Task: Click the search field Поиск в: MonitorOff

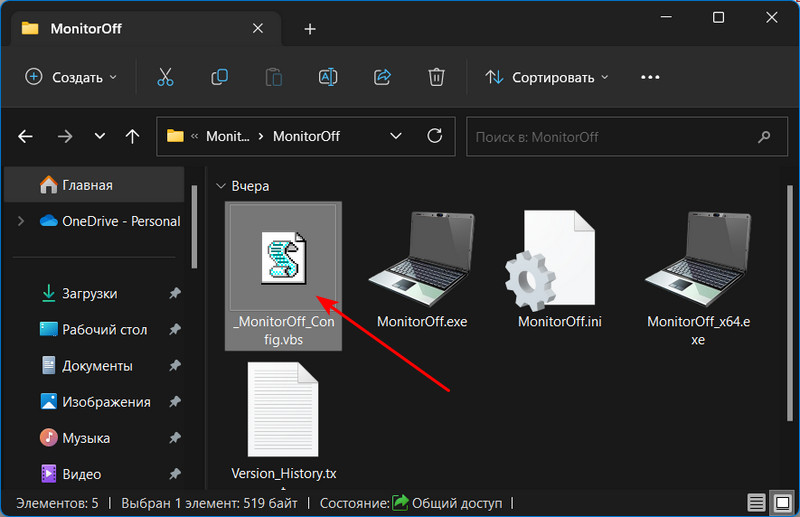Action: 610,136
